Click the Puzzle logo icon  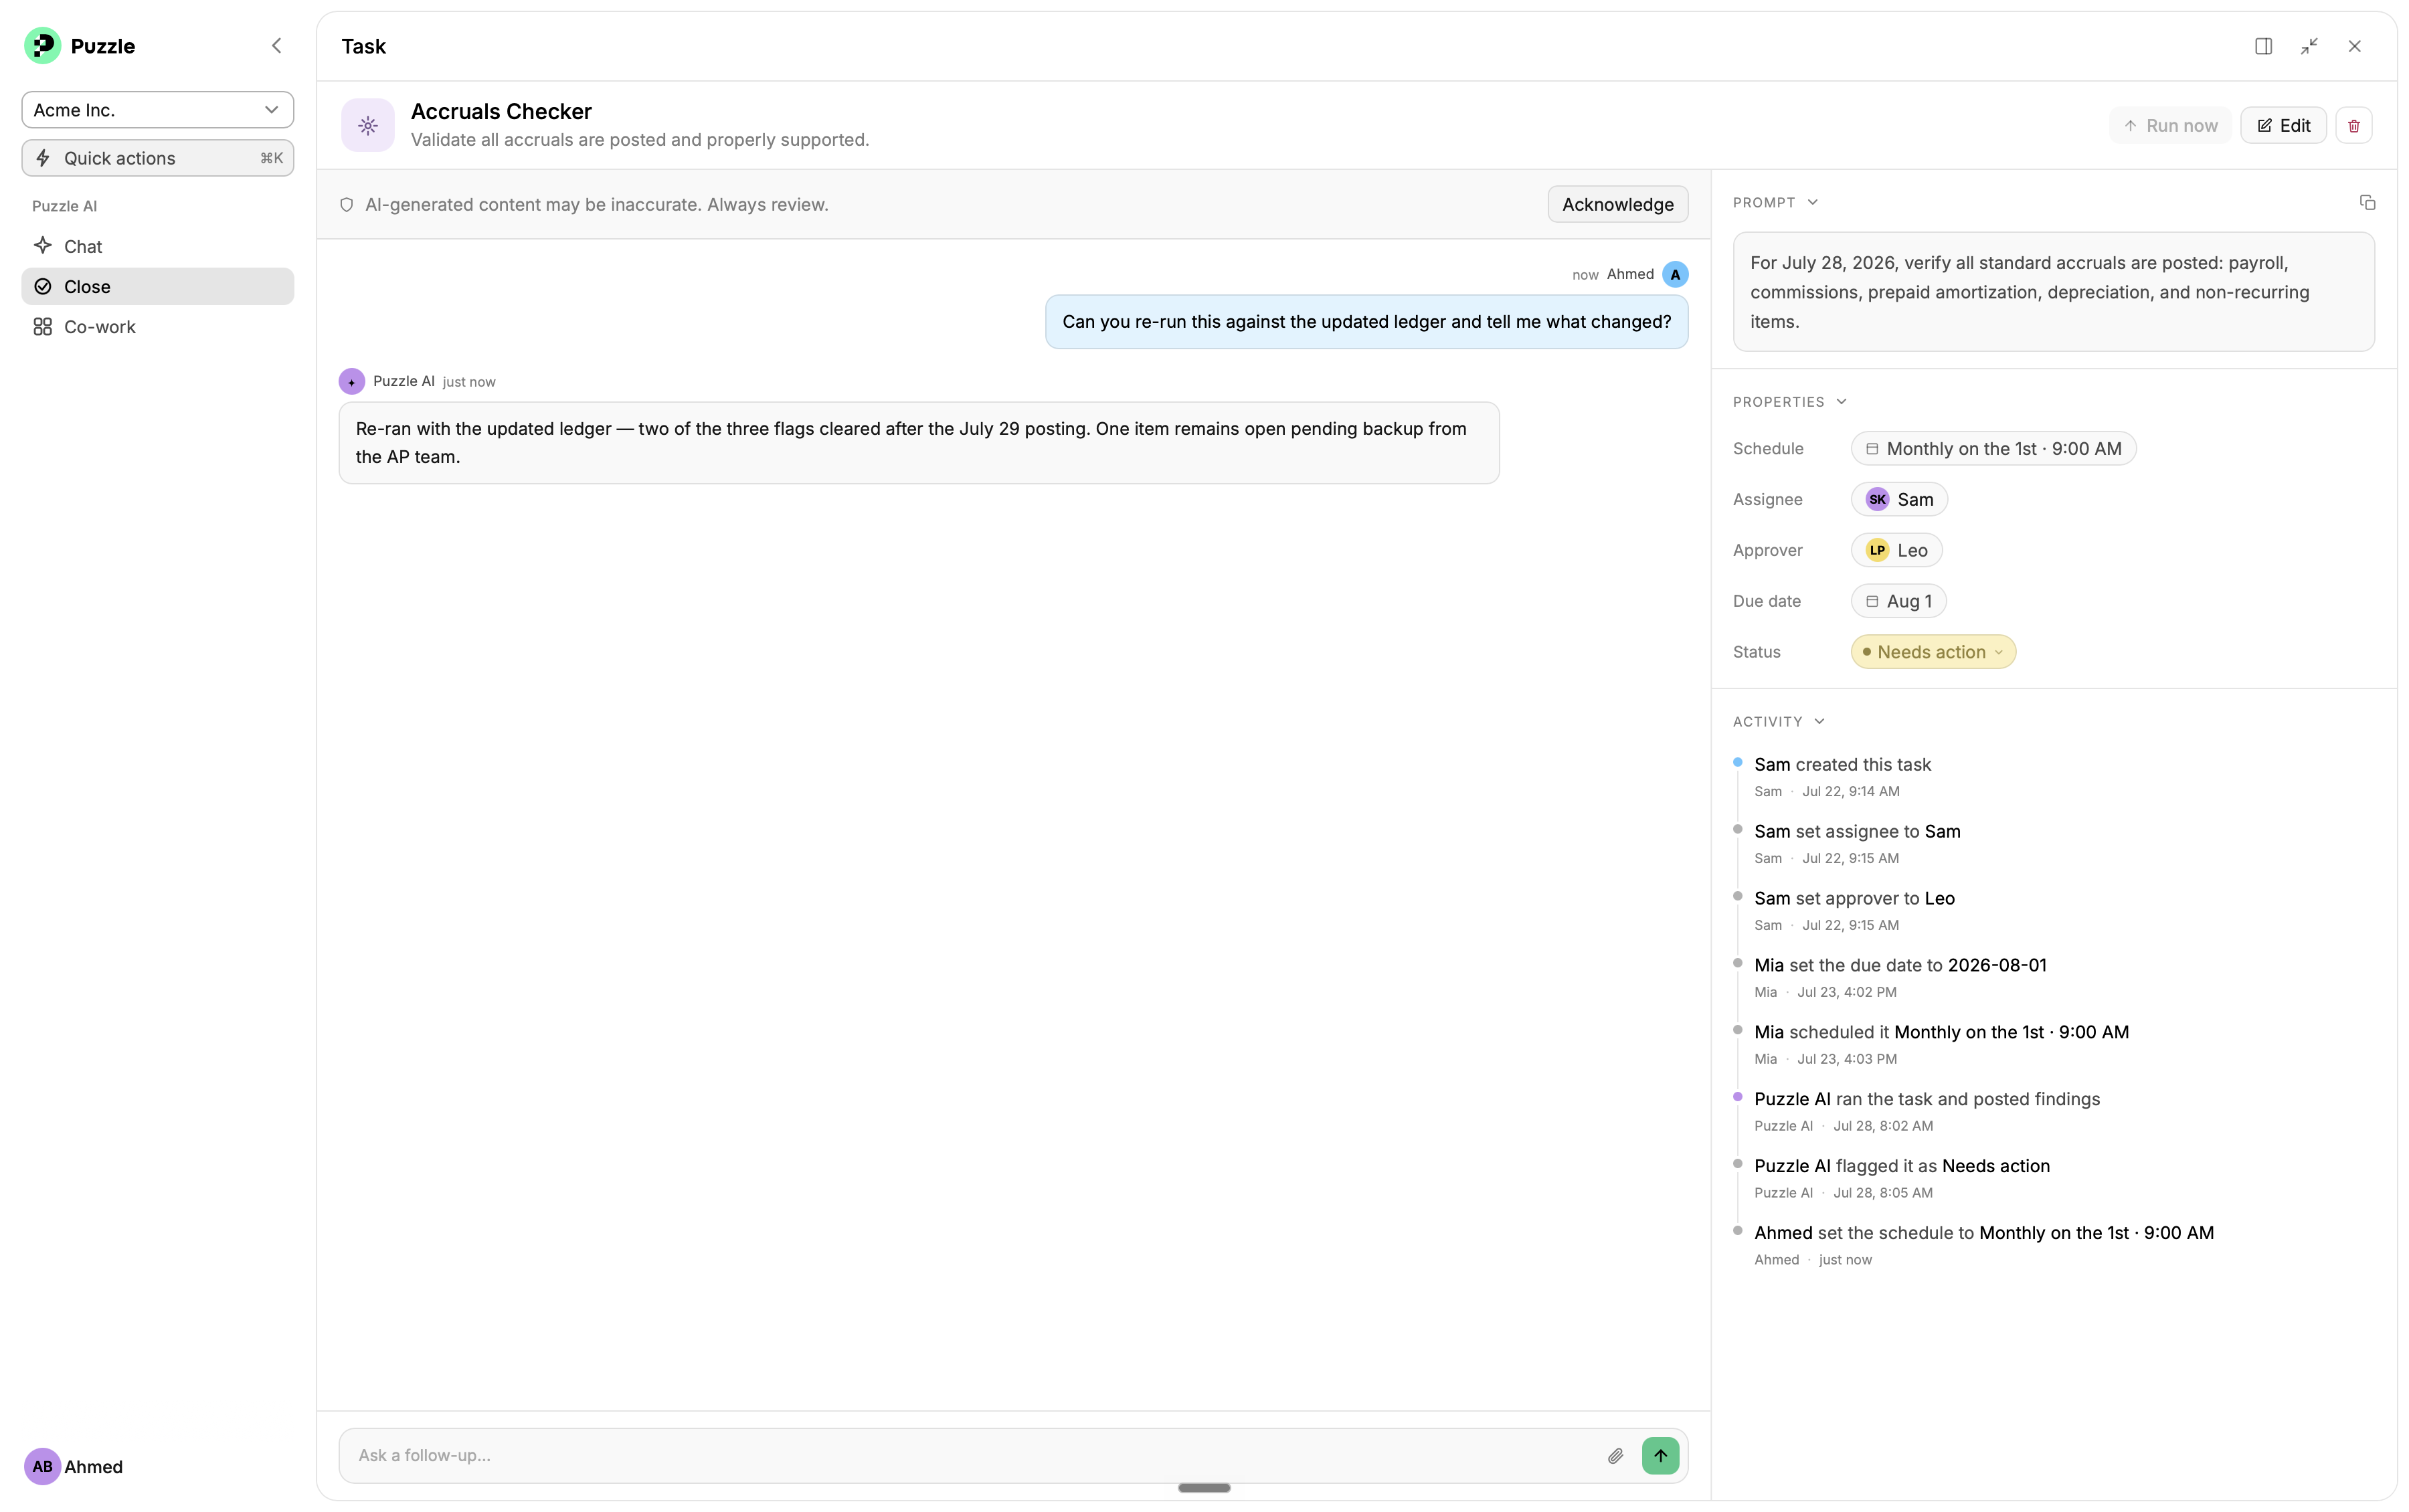click(x=42, y=46)
